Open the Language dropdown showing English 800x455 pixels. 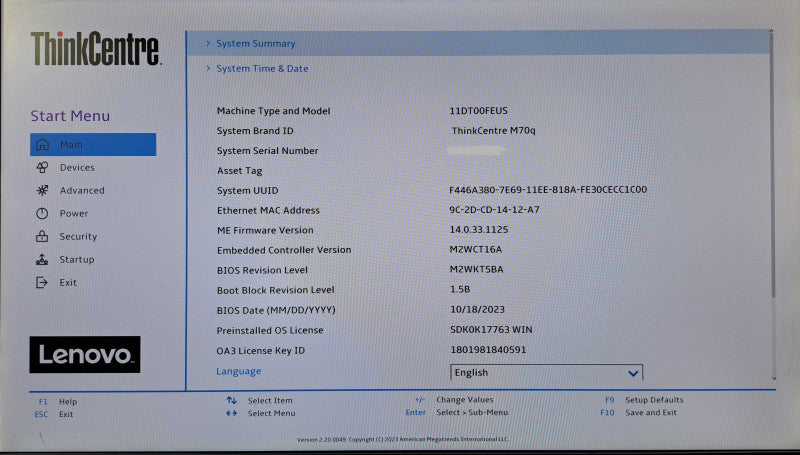pyautogui.click(x=546, y=372)
